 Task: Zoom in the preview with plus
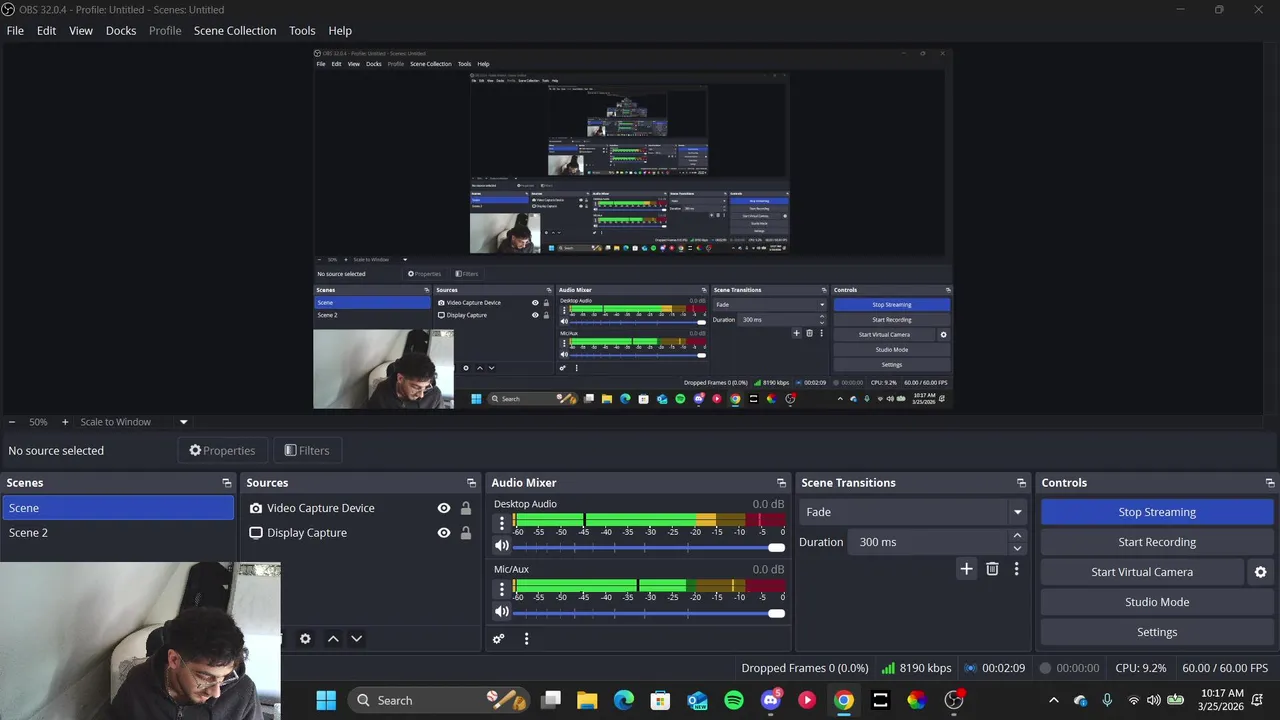pos(65,422)
